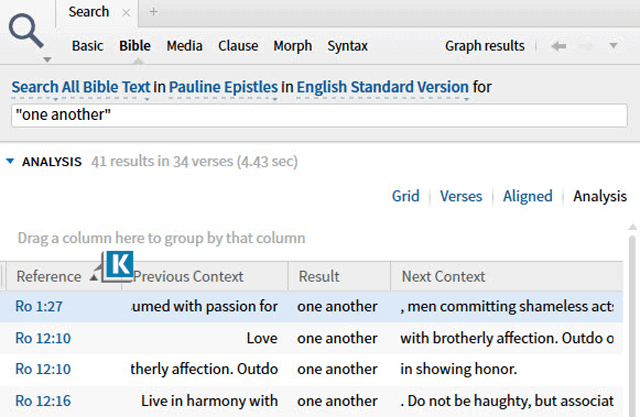Click in the search query input field

click(320, 116)
